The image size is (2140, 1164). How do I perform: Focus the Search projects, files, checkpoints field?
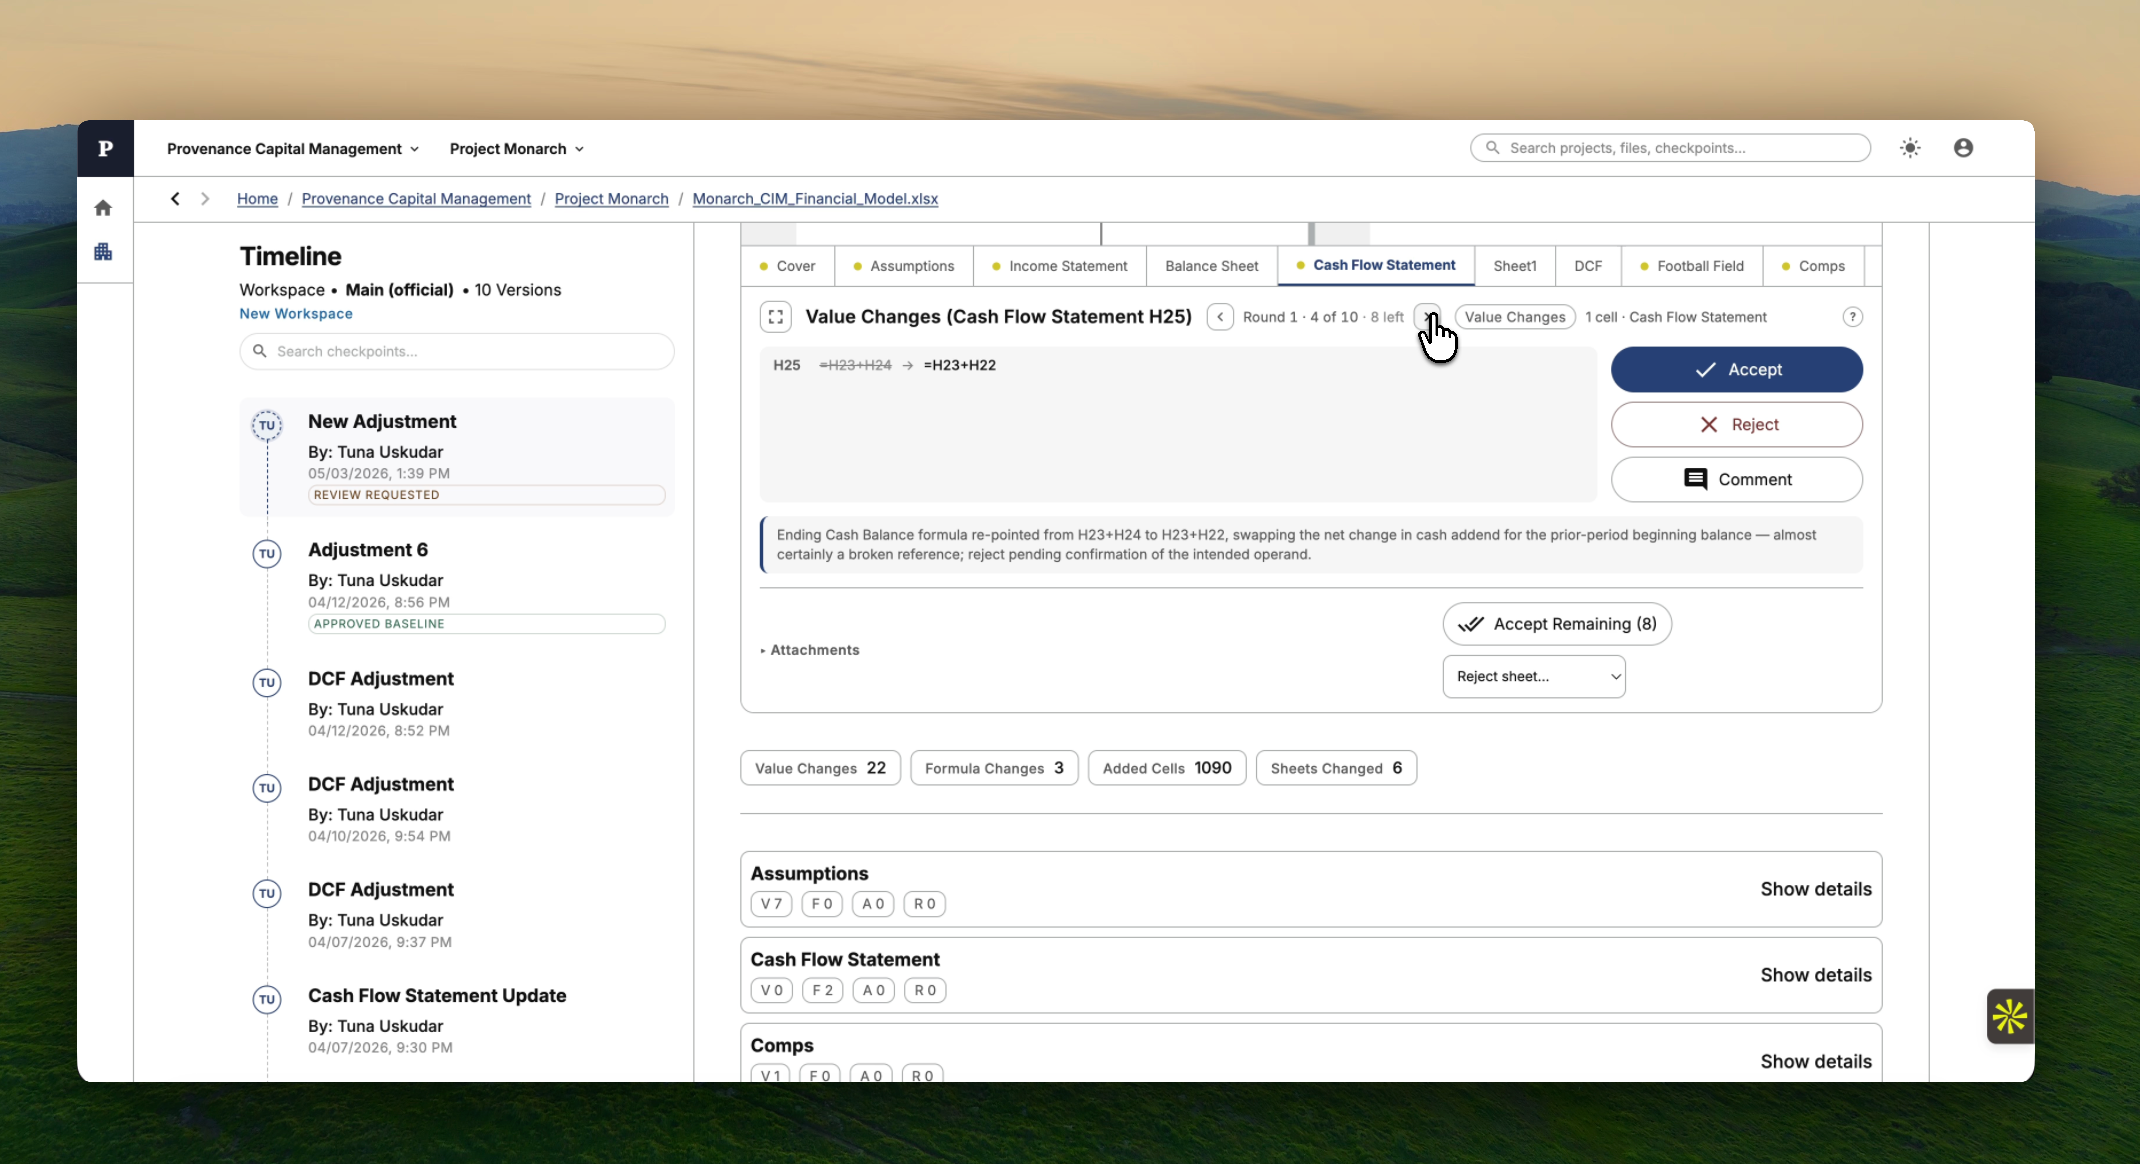coord(1670,148)
